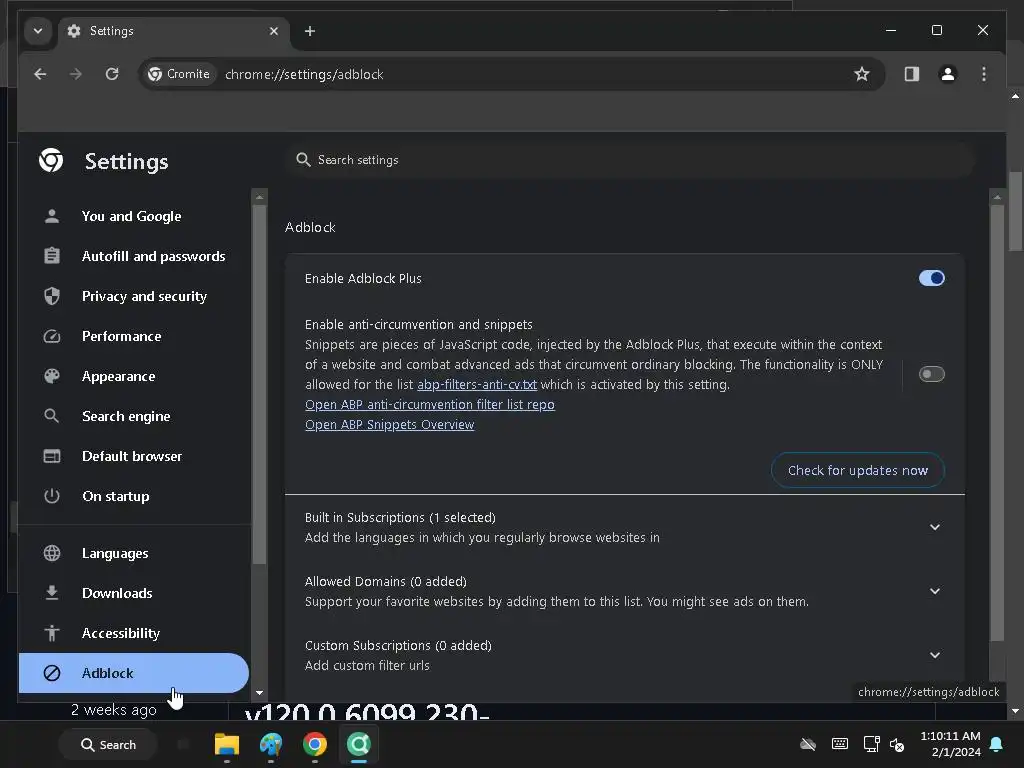Go back with the browser back arrow
The width and height of the screenshot is (1024, 768).
point(40,74)
